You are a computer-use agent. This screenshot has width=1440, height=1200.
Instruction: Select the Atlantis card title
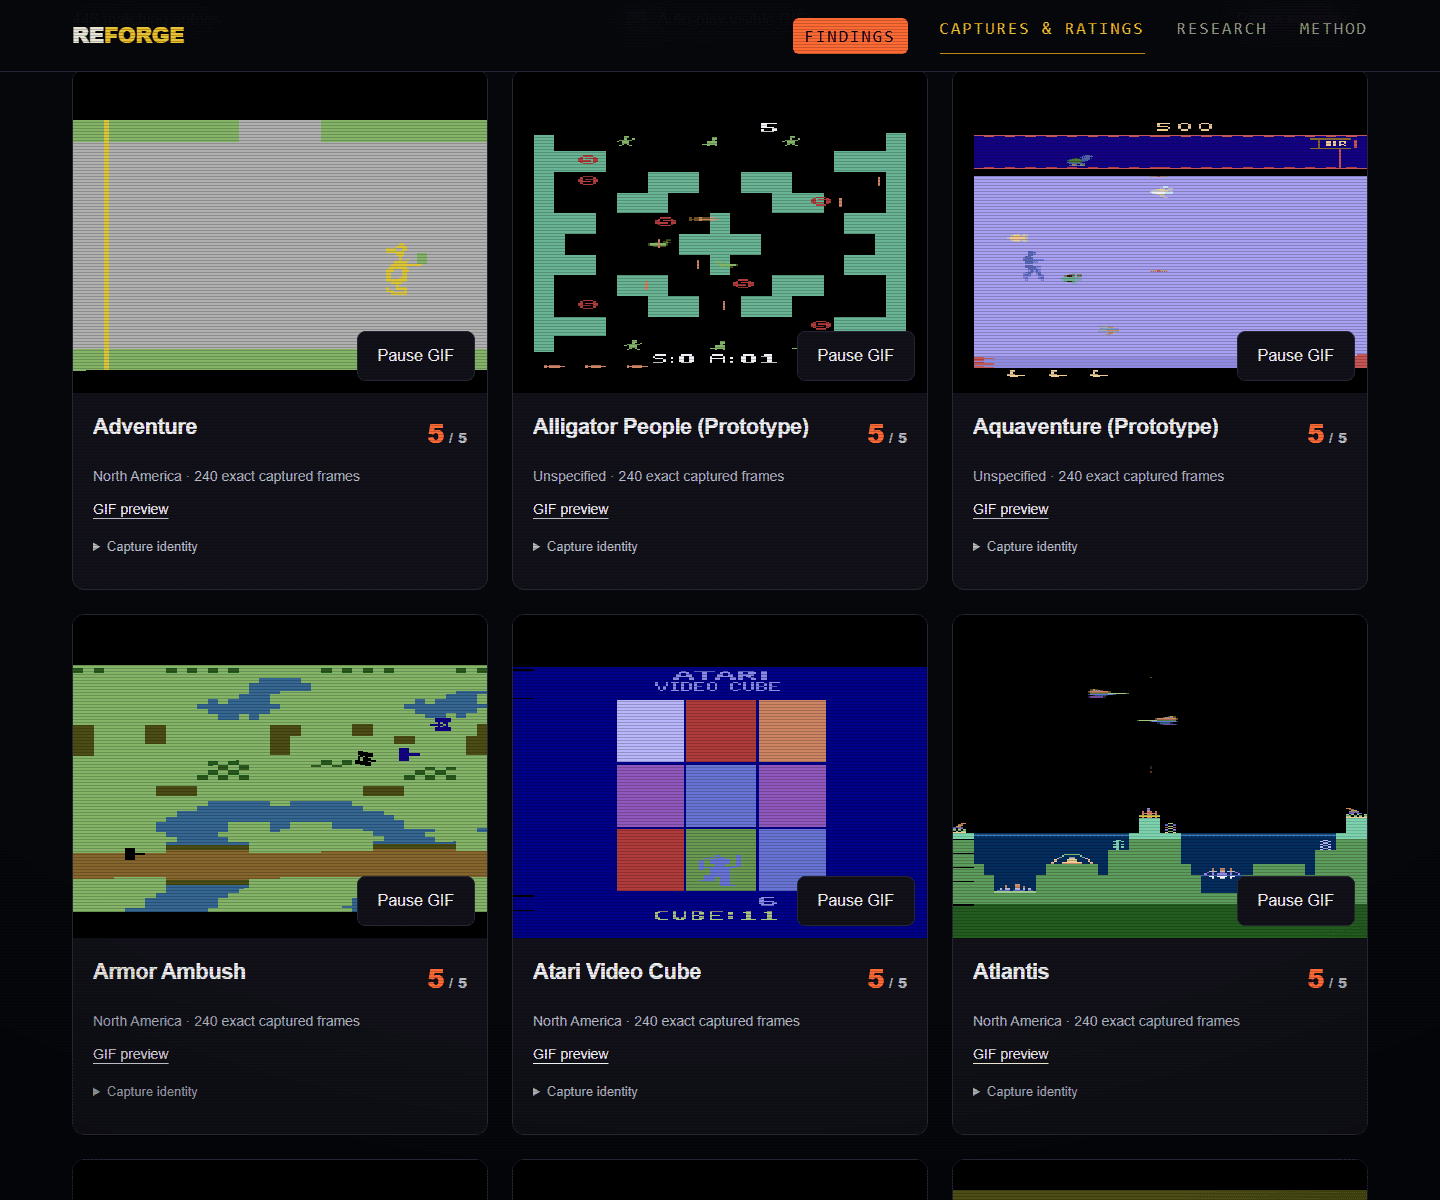tap(1011, 972)
